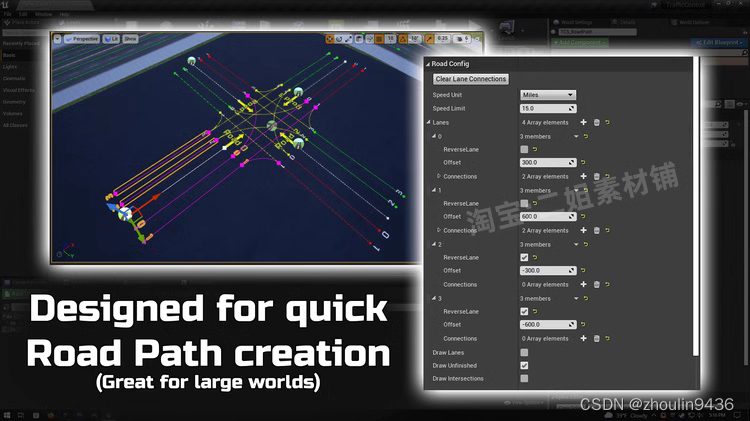Open the viewport options arrow menu

point(57,39)
